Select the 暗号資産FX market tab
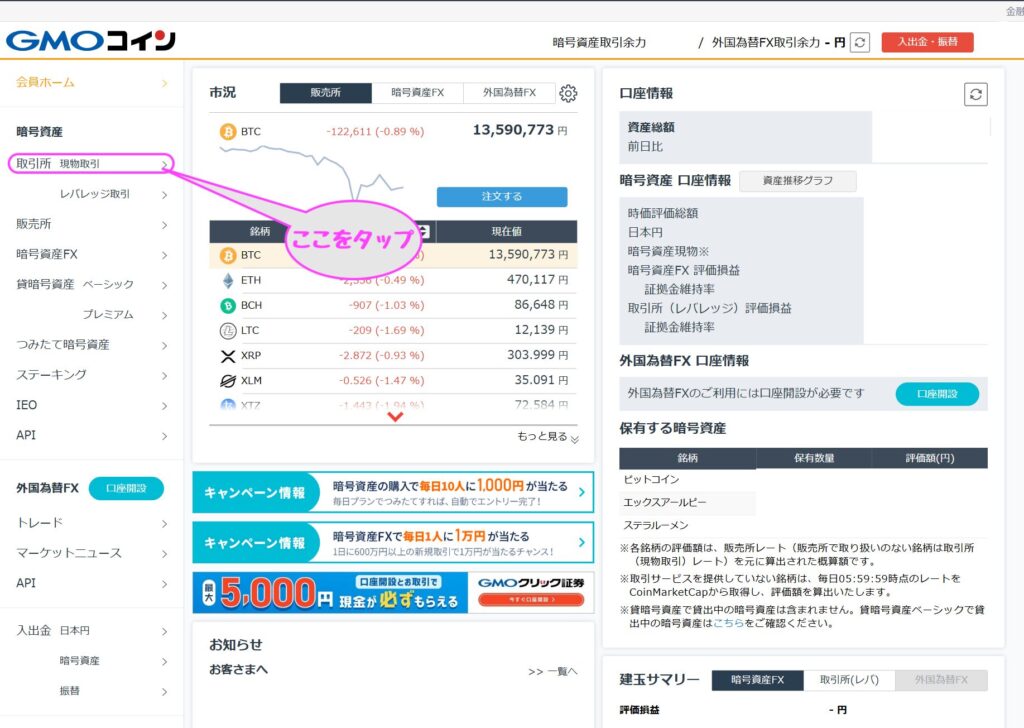The image size is (1024, 728). pyautogui.click(x=417, y=93)
